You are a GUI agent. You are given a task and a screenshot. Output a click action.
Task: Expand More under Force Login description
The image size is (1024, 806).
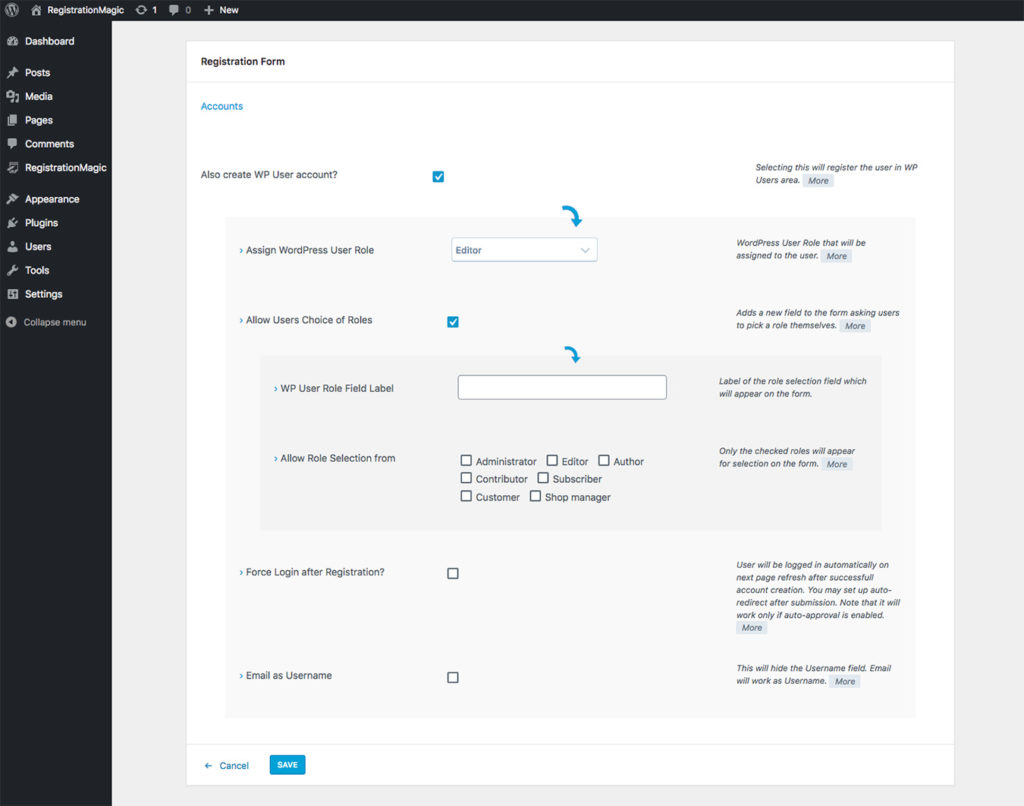(x=751, y=628)
